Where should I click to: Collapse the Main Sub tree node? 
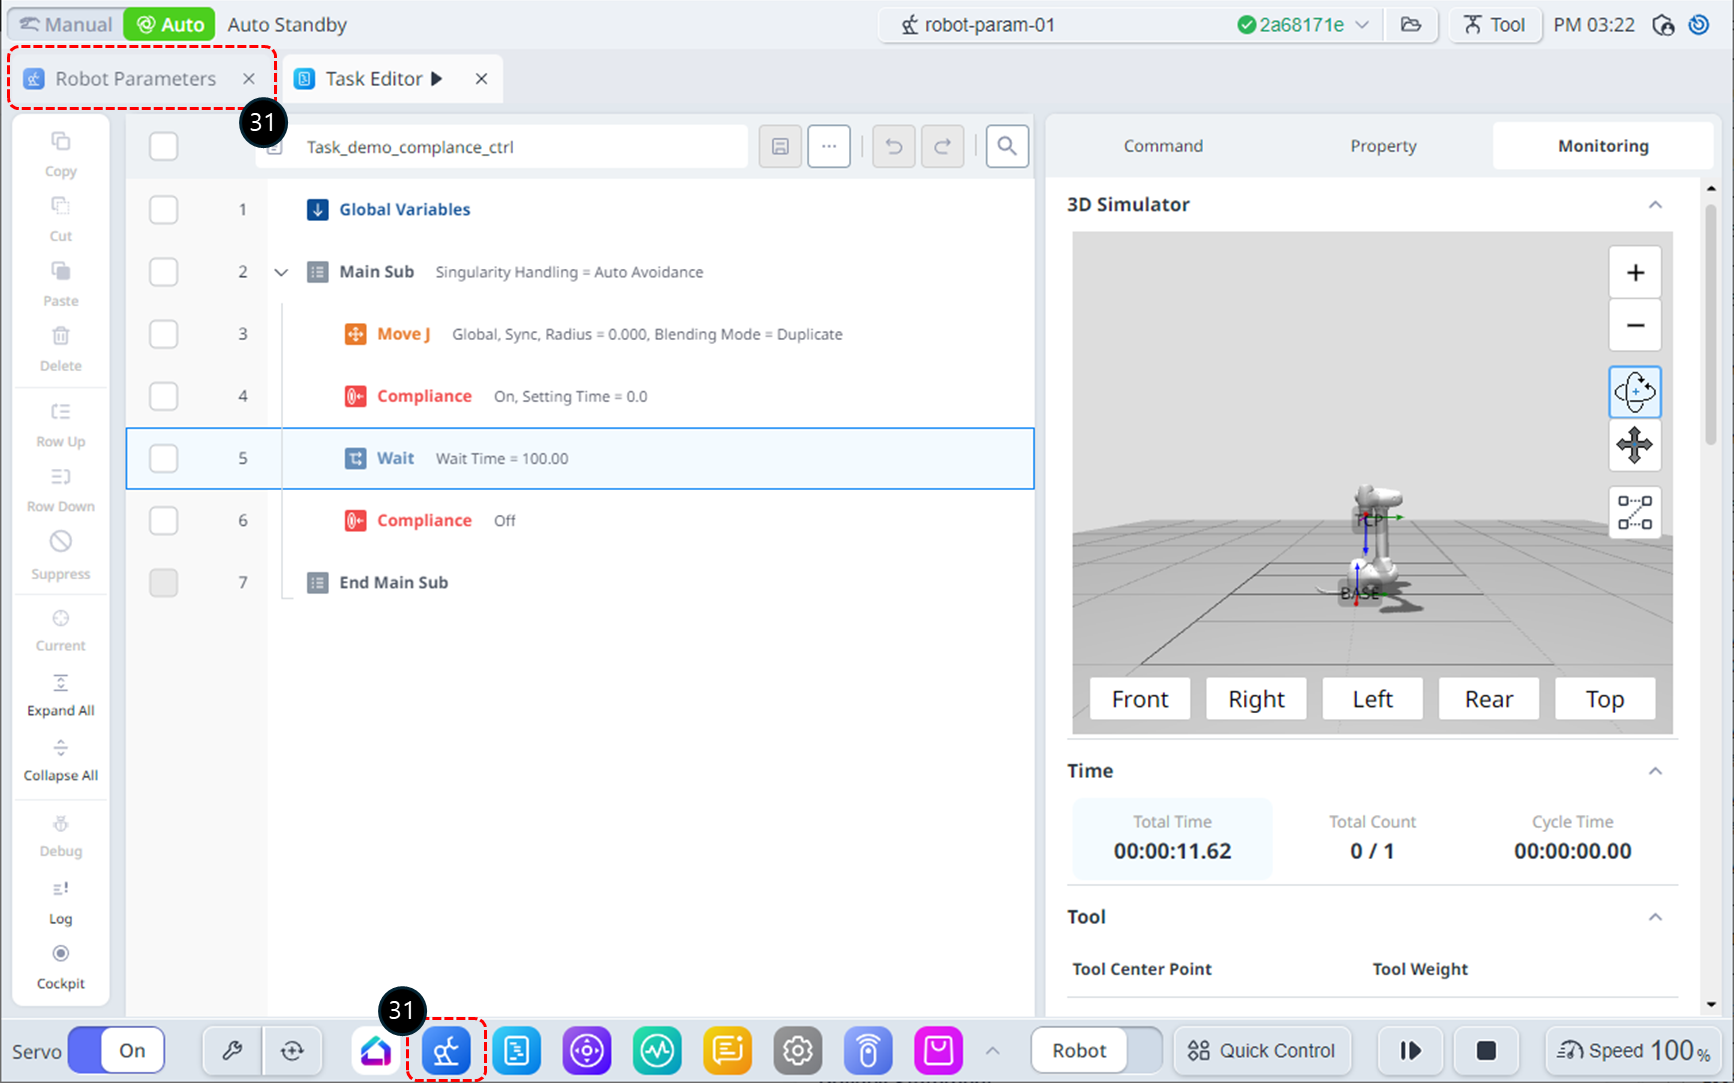[x=281, y=272]
